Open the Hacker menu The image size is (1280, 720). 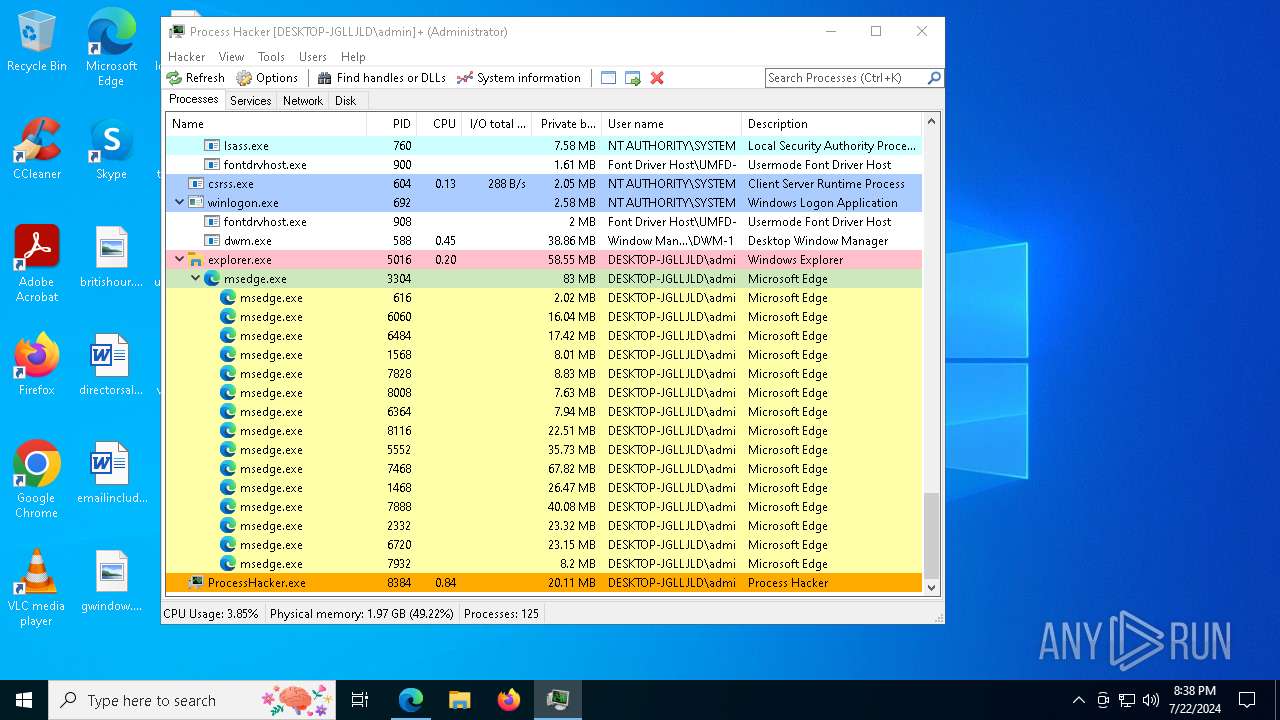pos(186,57)
